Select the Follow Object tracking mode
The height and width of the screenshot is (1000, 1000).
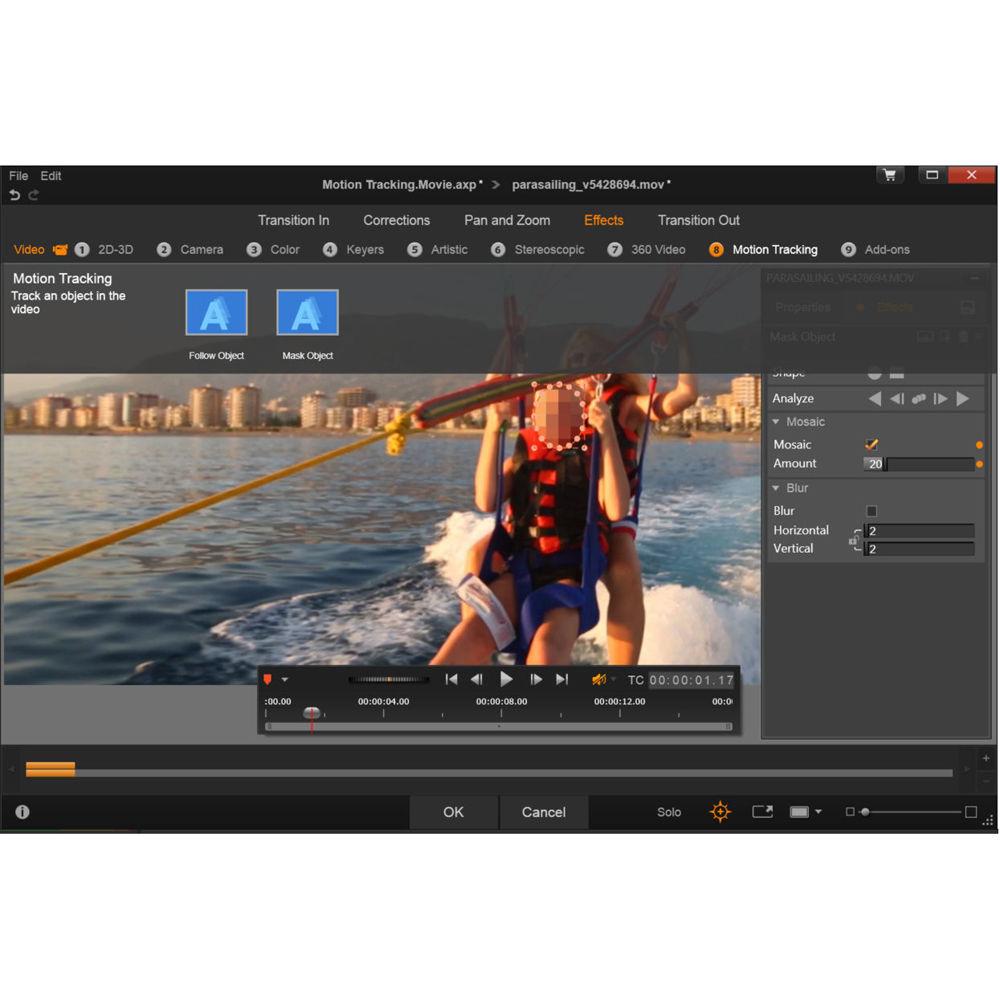[x=216, y=311]
